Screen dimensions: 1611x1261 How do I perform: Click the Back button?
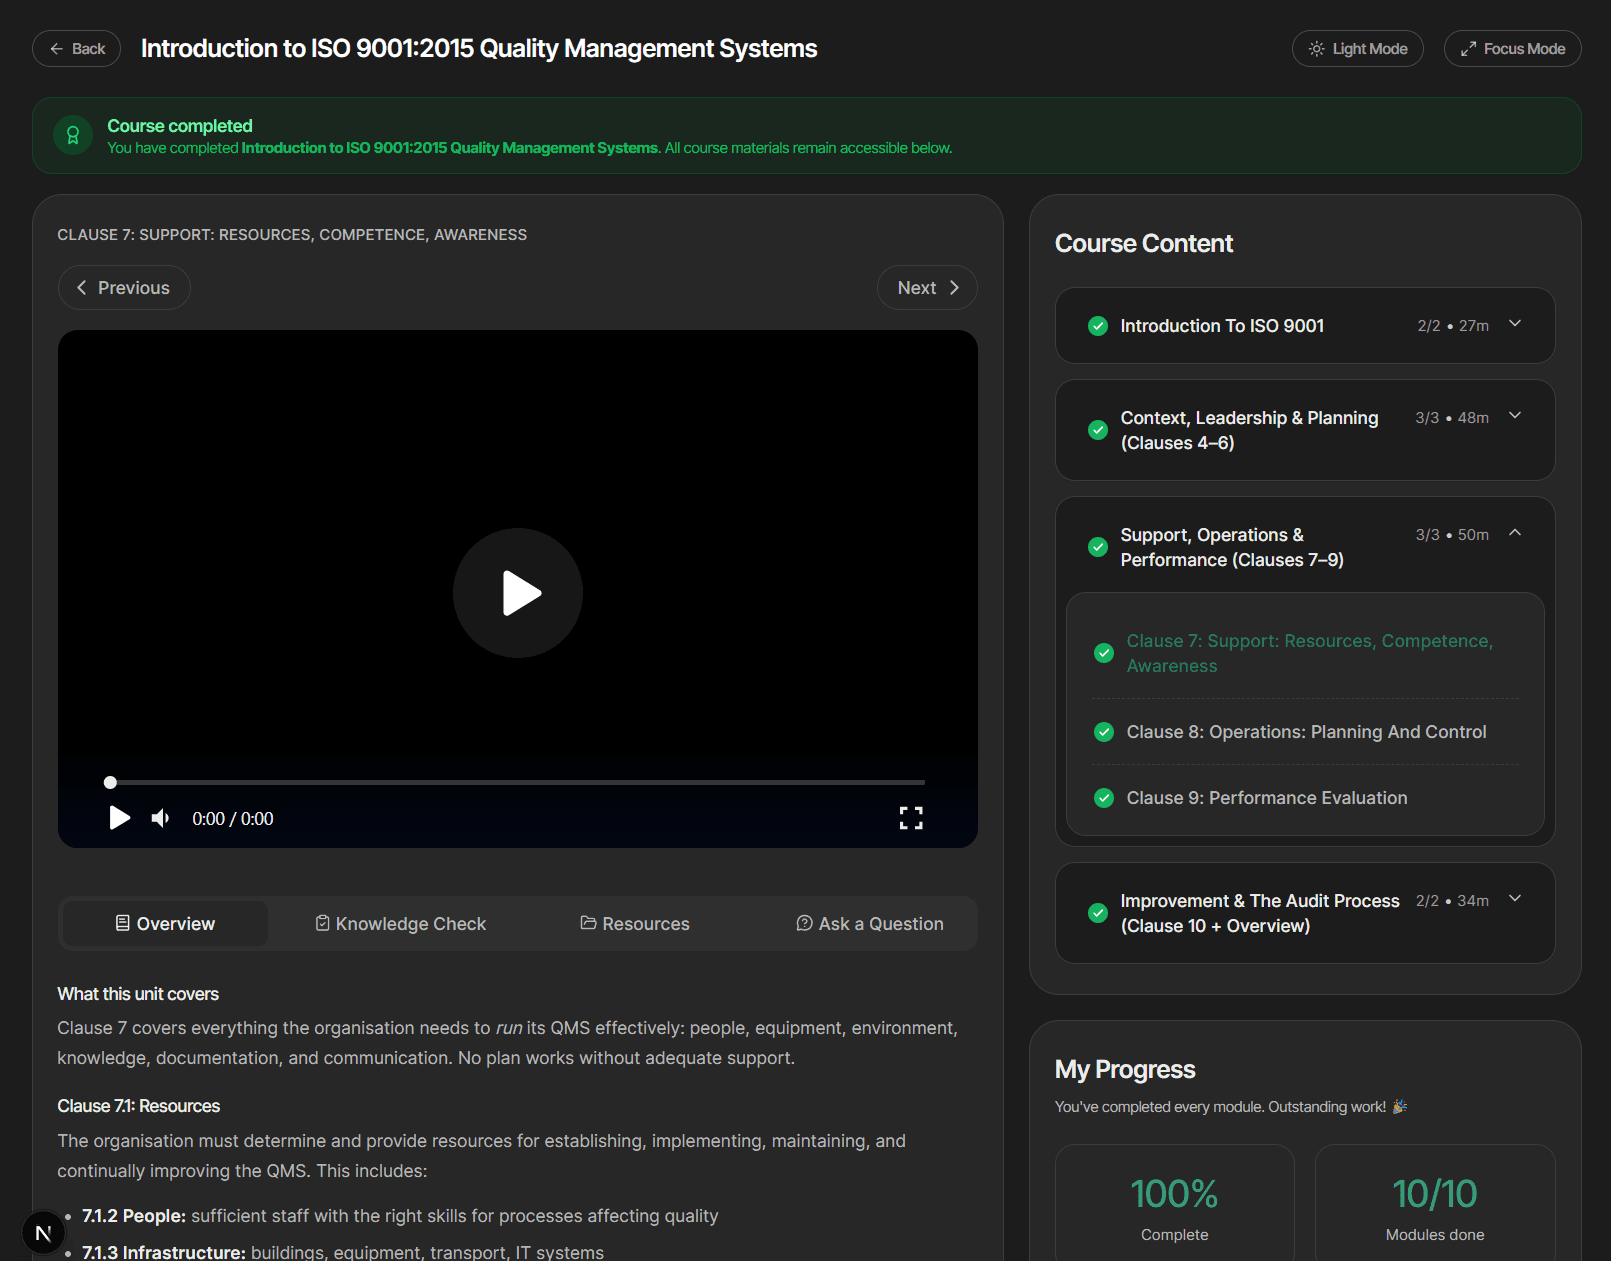point(76,48)
